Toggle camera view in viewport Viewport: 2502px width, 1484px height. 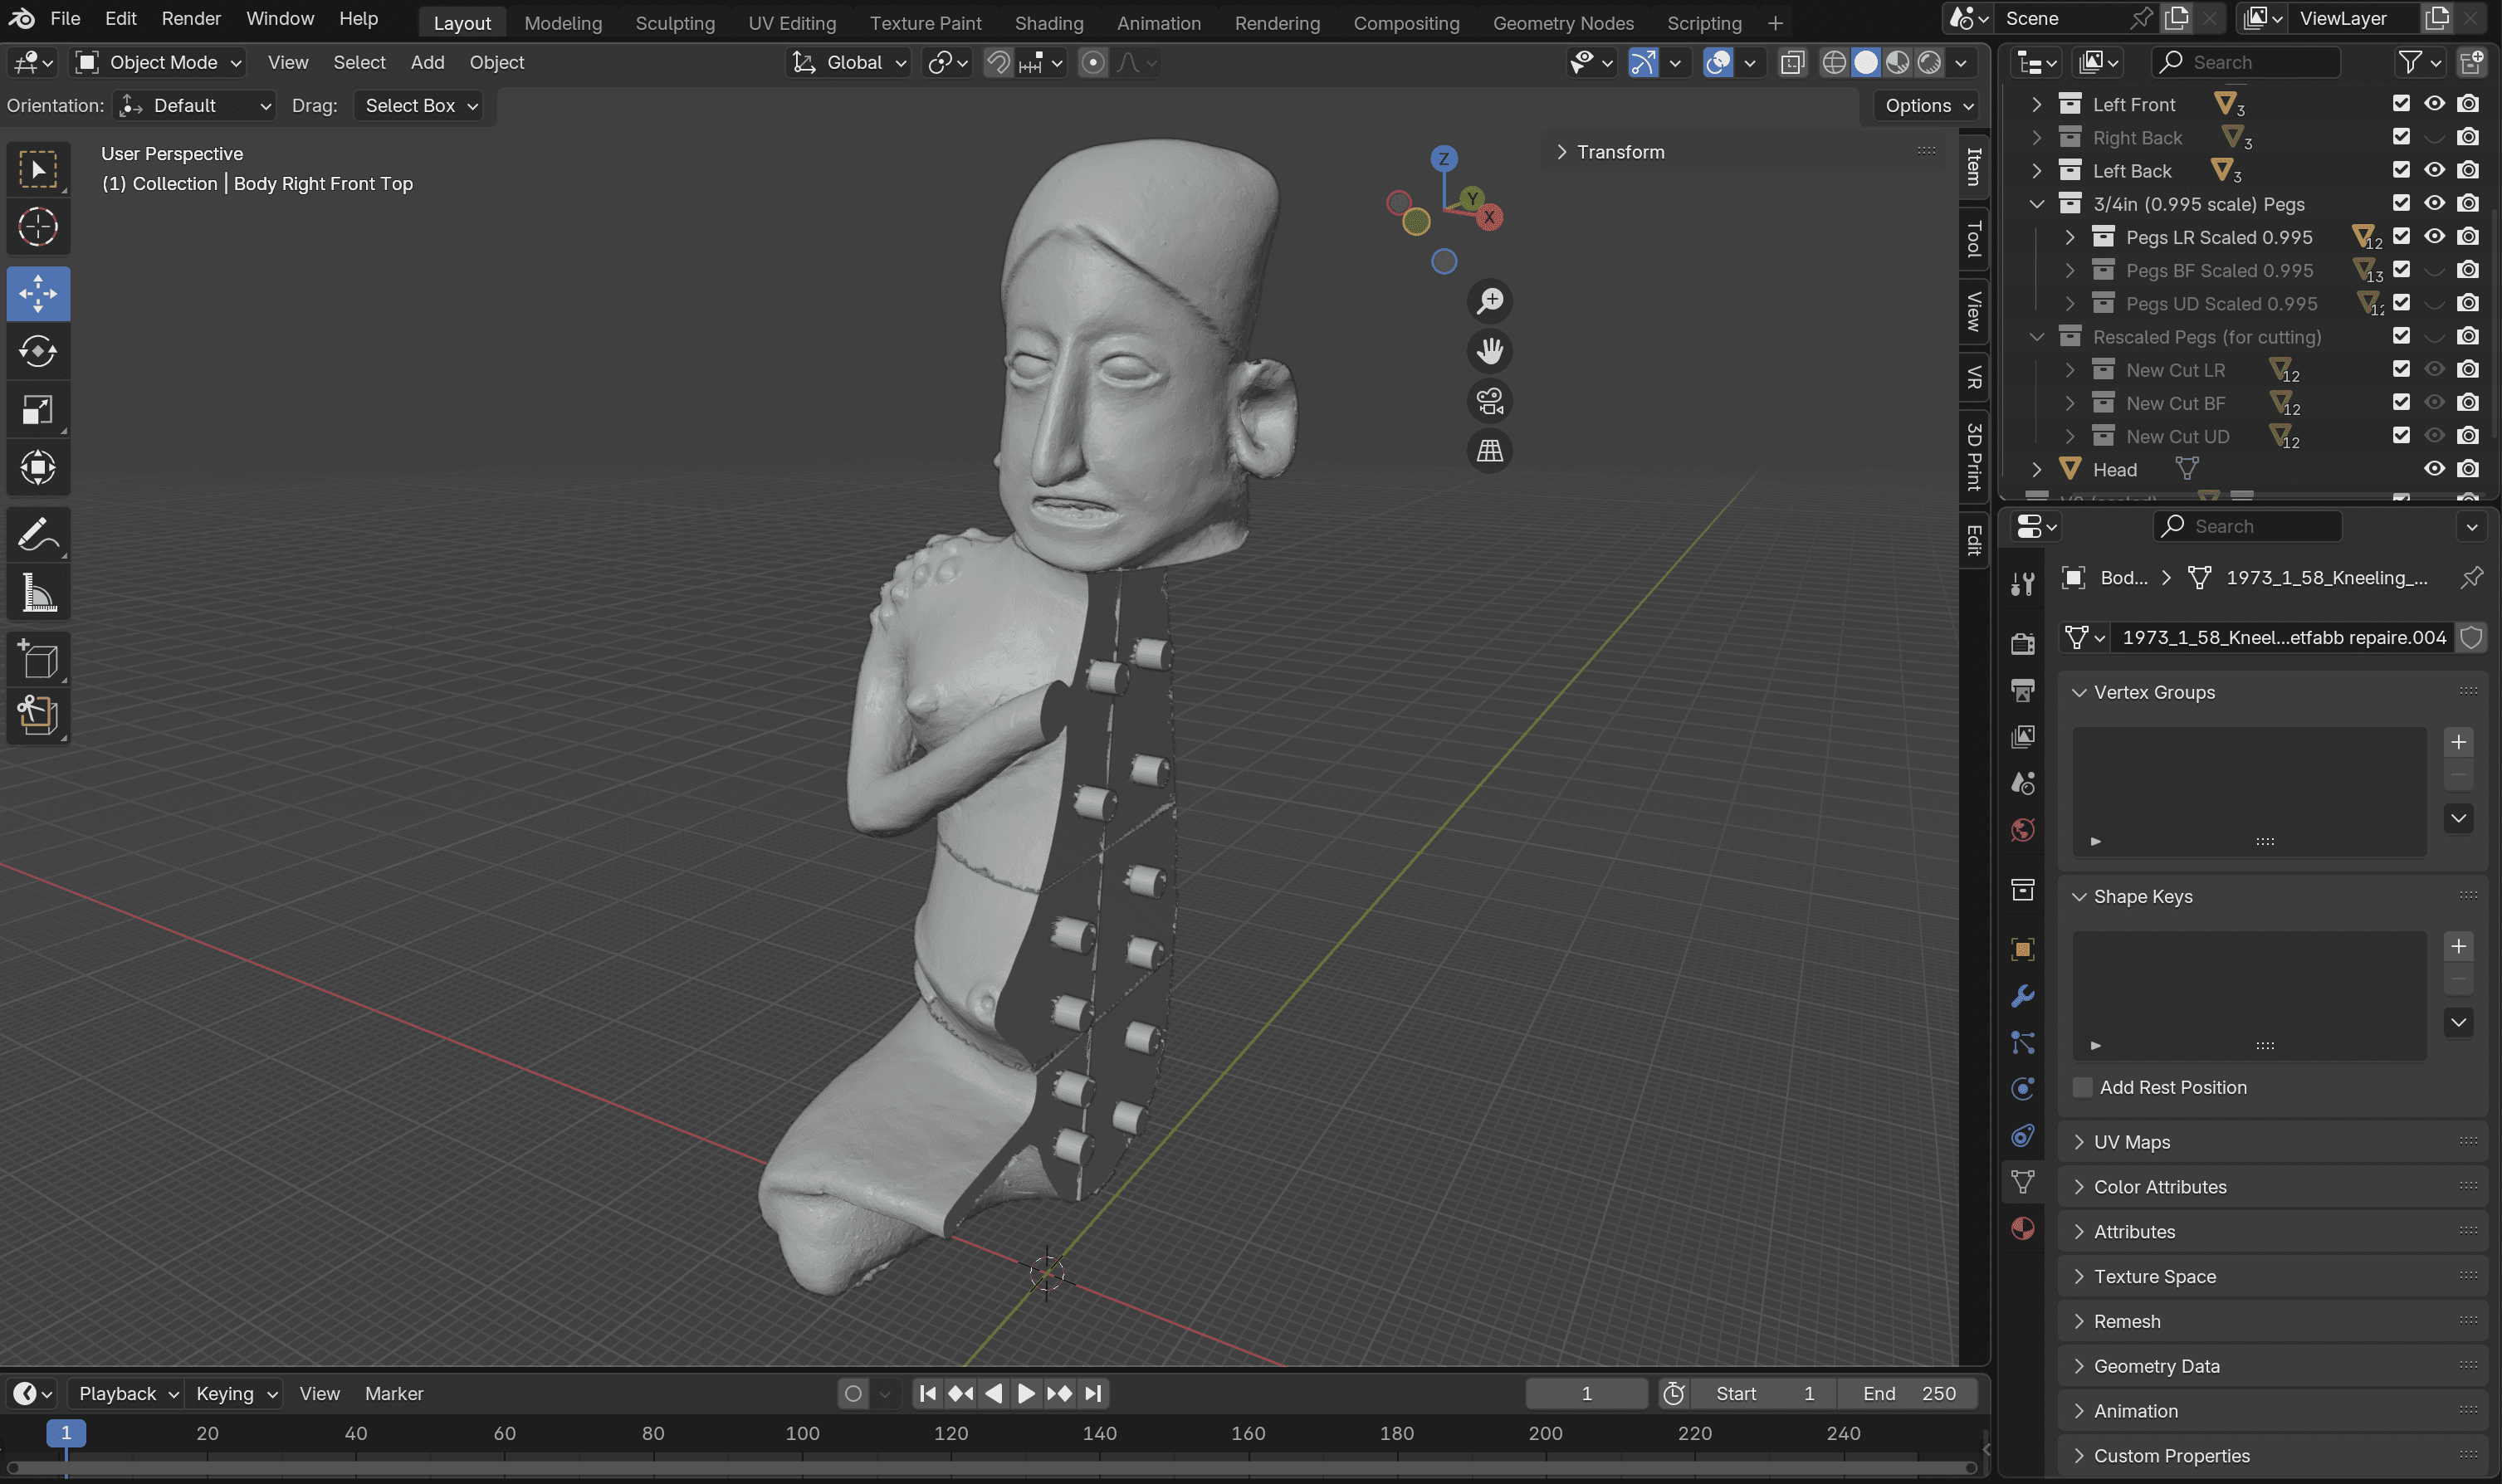[x=1489, y=401]
